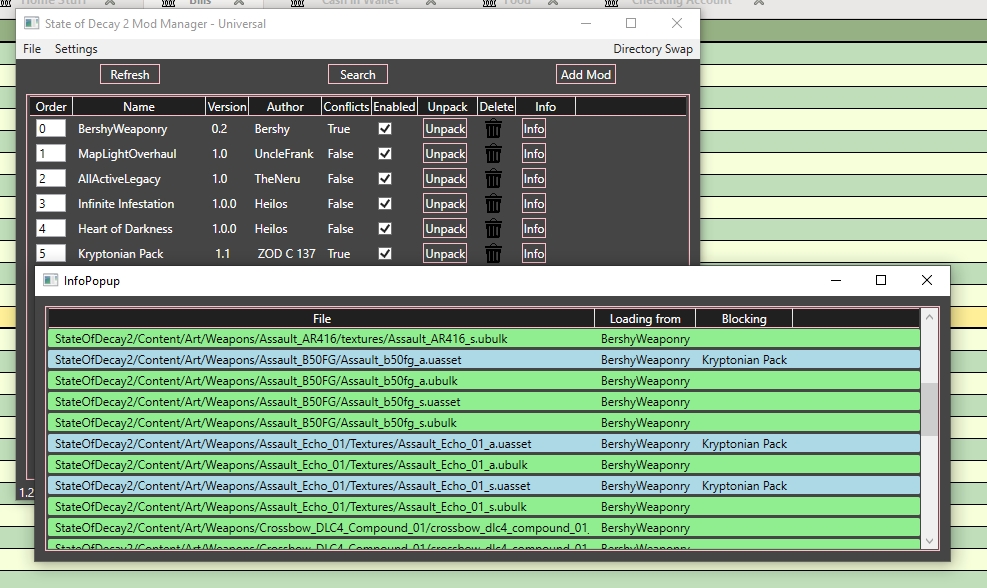This screenshot has width=987, height=588.
Task: Click the Kryptonian Pack order field
Action: click(x=50, y=254)
